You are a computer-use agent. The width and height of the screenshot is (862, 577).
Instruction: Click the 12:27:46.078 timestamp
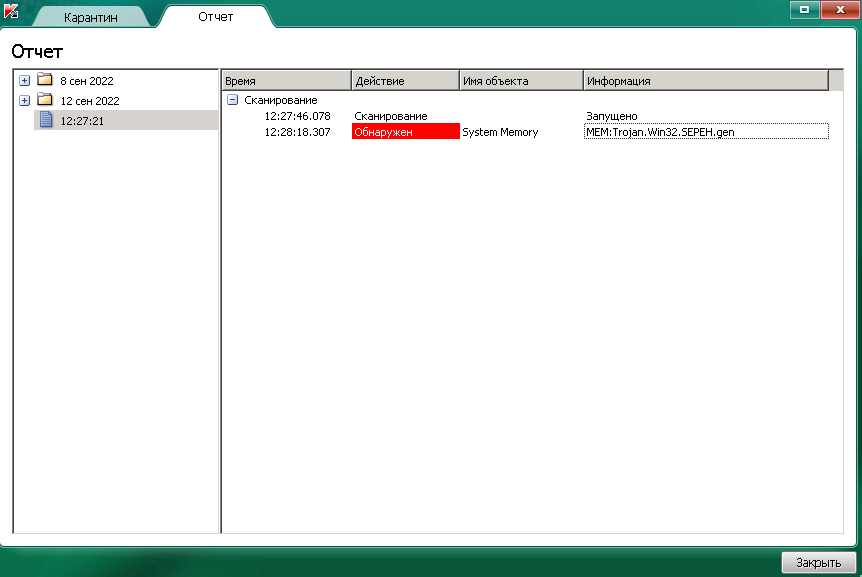[x=297, y=116]
